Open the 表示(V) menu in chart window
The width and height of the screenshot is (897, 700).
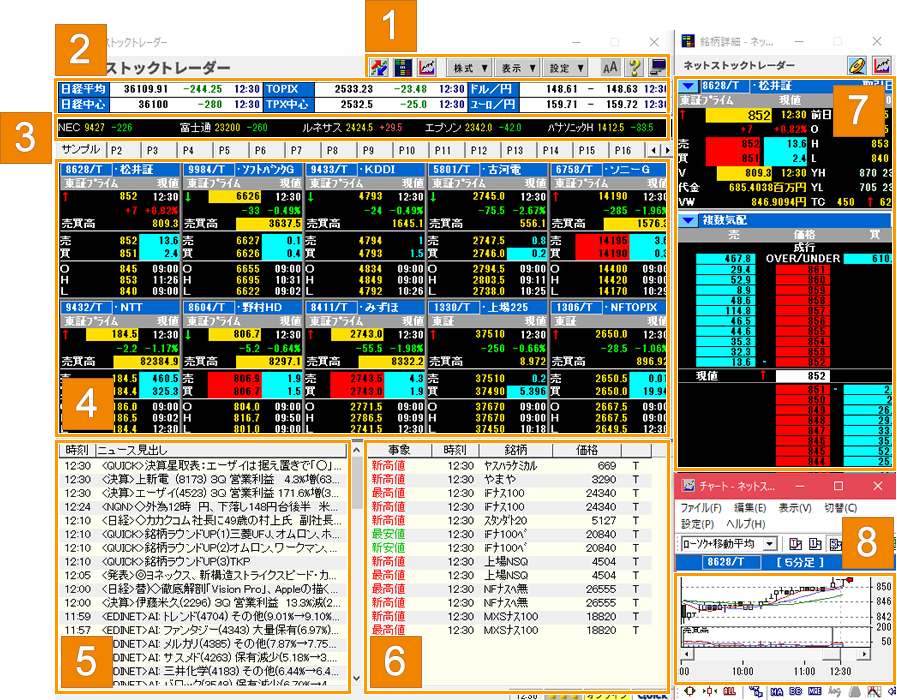[795, 508]
